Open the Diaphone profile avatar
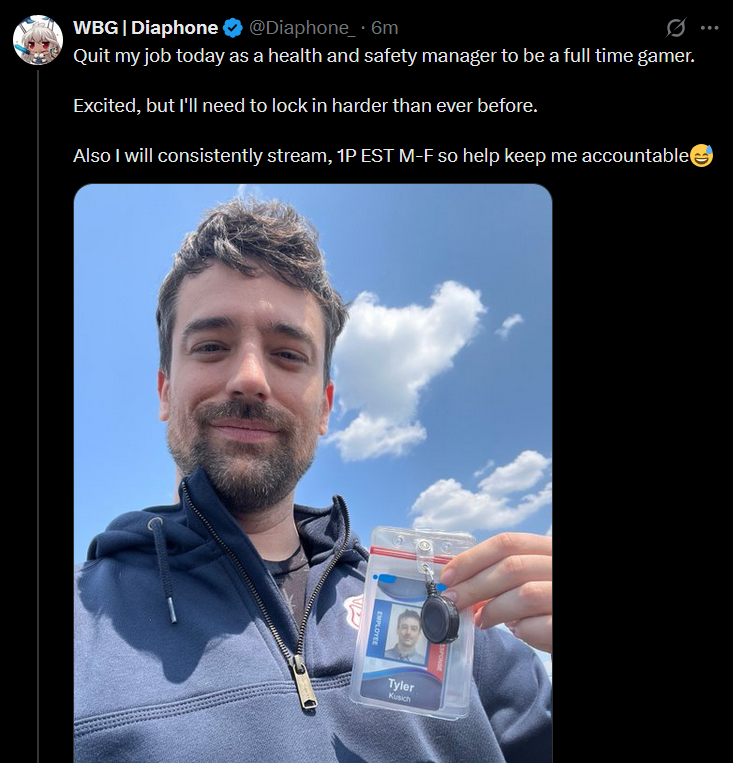733x763 pixels. tap(37, 40)
